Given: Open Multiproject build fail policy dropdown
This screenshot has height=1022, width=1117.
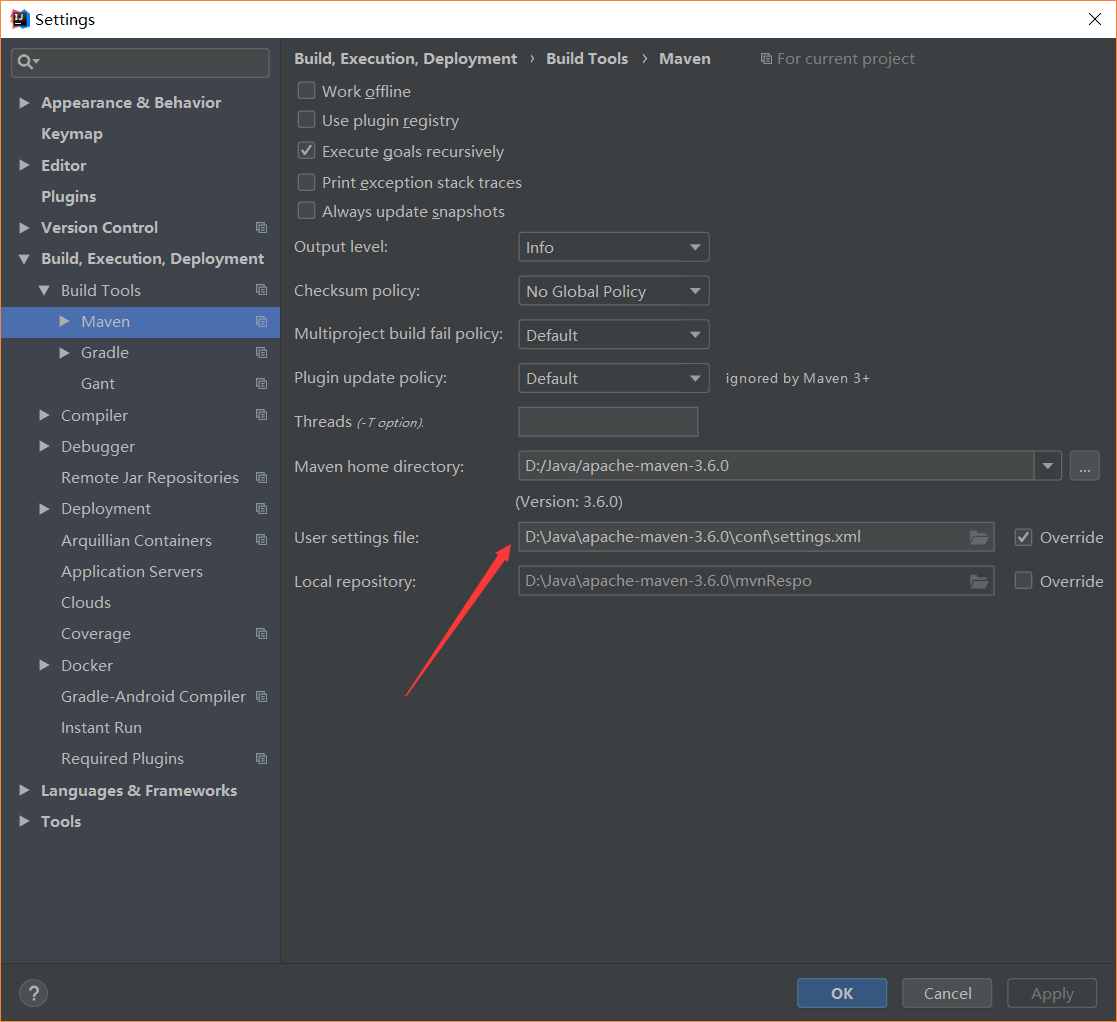Looking at the screenshot, I should tap(613, 335).
